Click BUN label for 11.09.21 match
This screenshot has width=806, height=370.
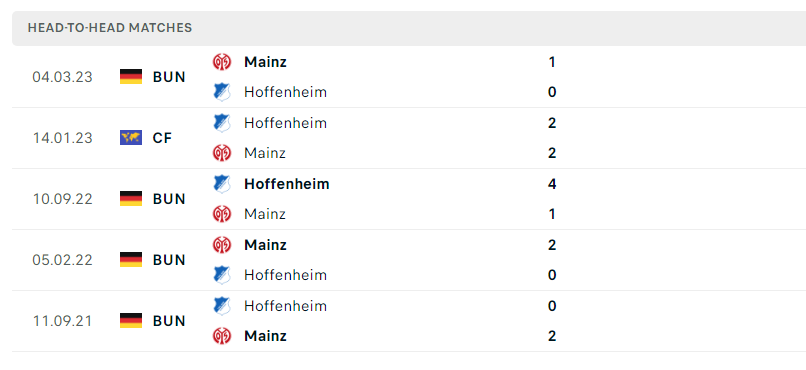pos(169,321)
